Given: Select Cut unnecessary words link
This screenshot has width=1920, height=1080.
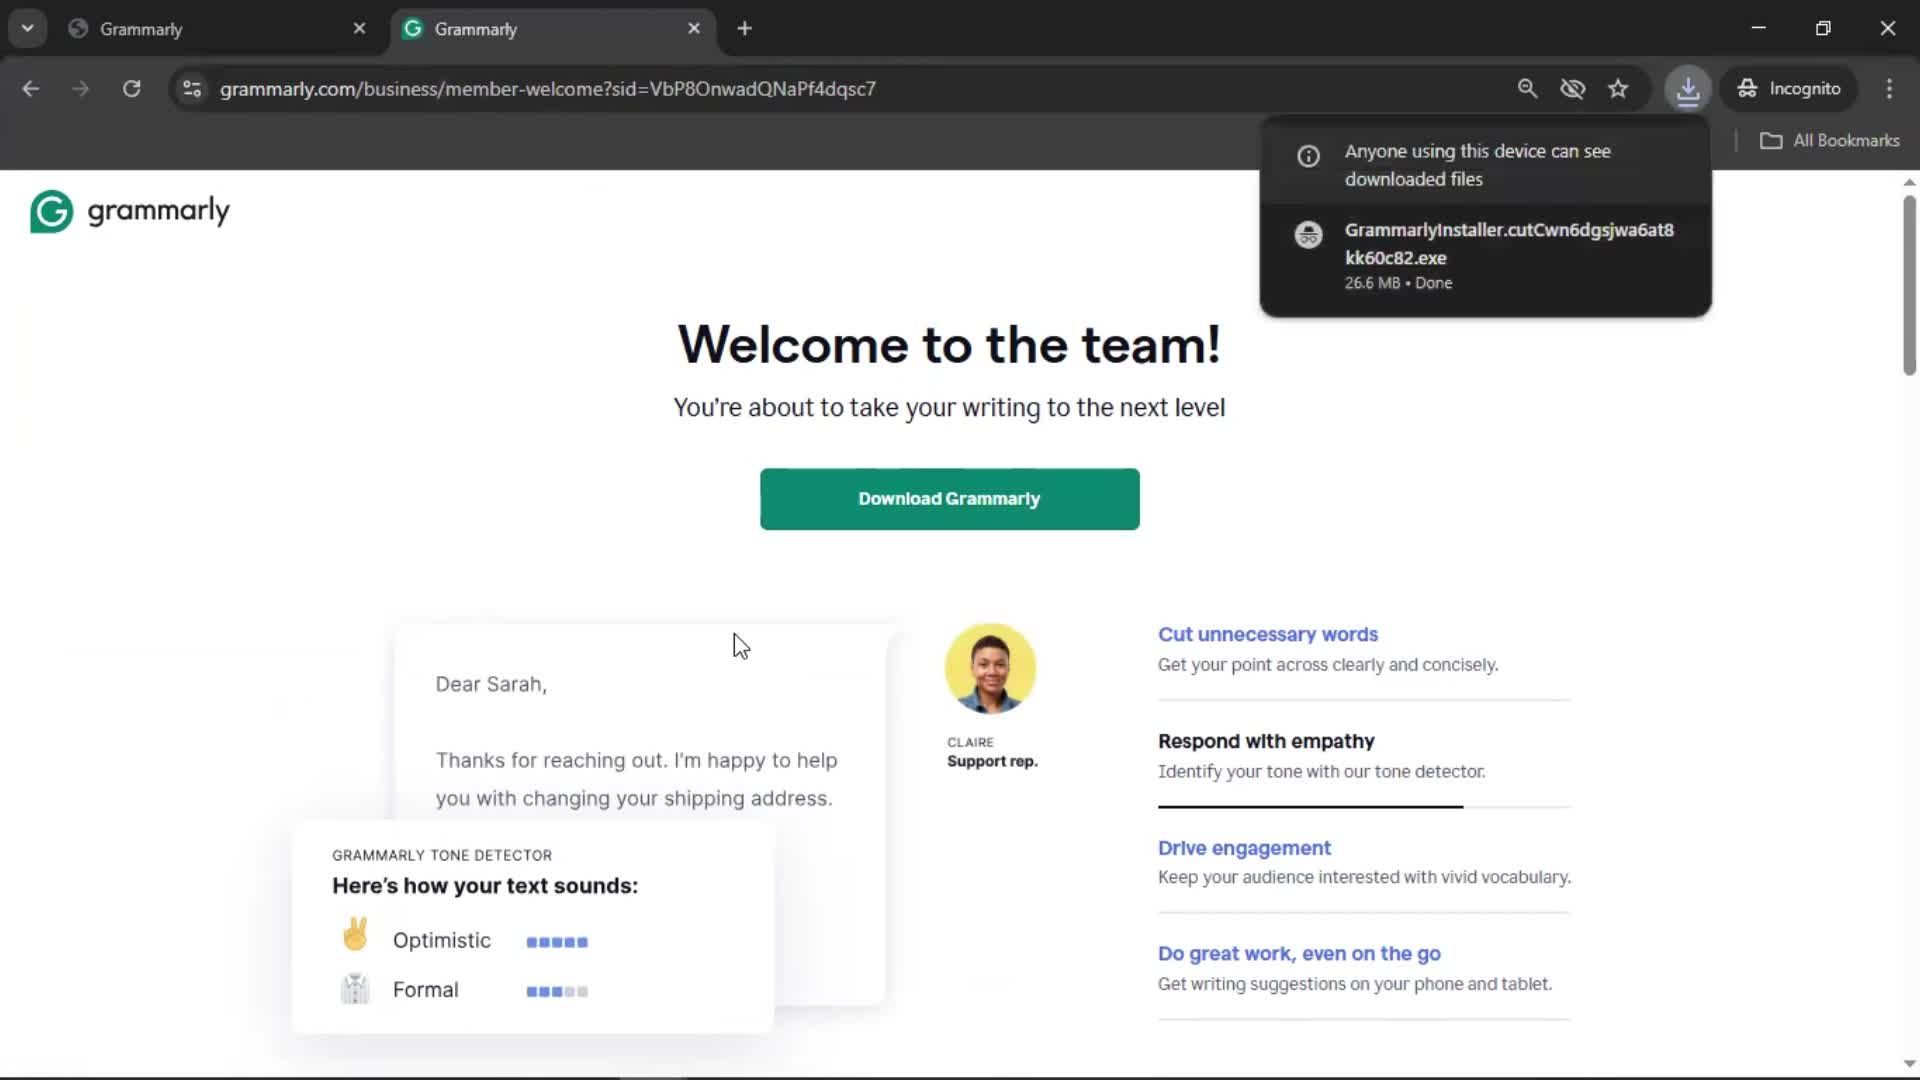Looking at the screenshot, I should (x=1267, y=634).
